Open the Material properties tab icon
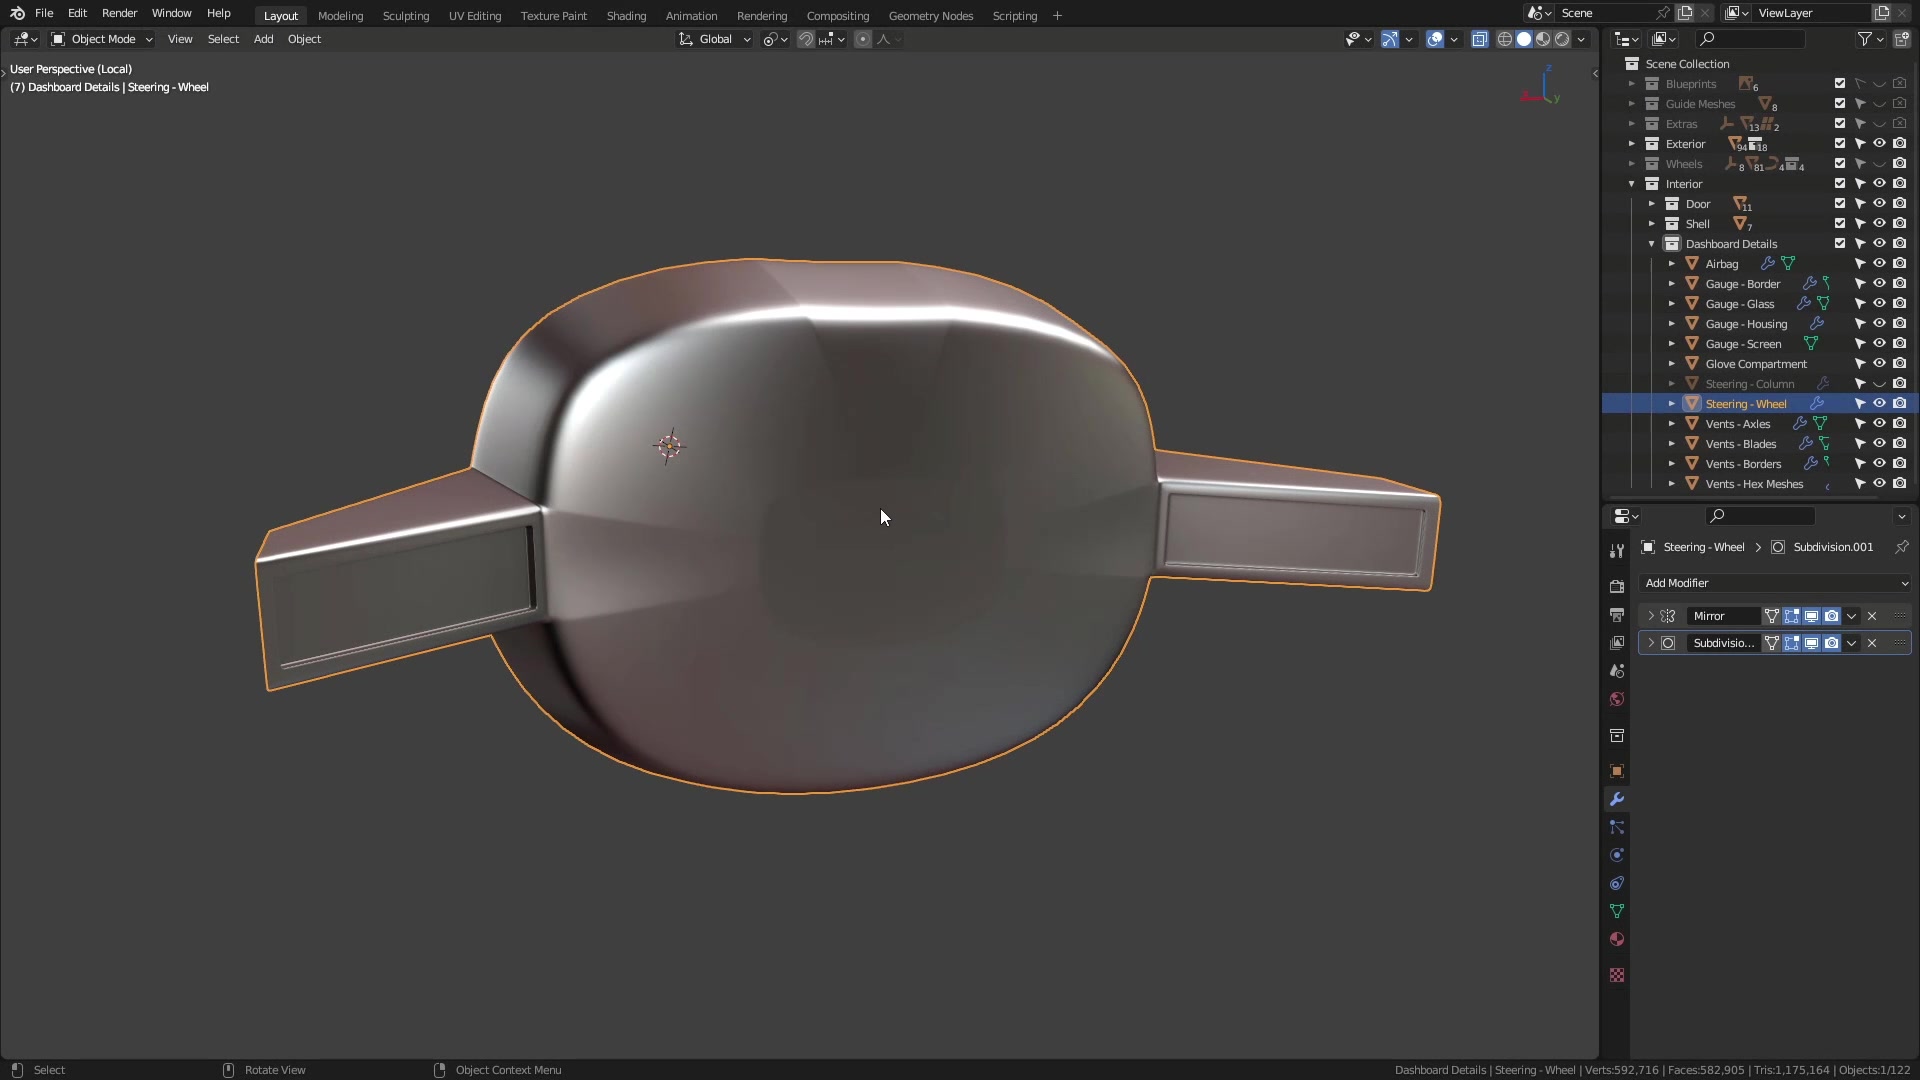Screen dimensions: 1920x1080 [x=1617, y=939]
